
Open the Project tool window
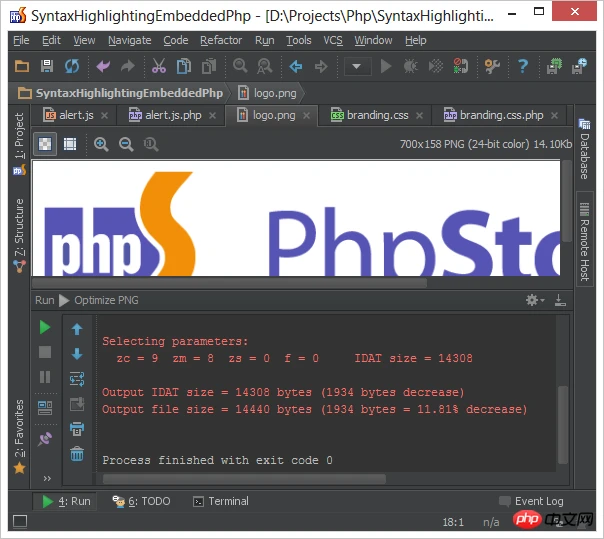(19, 143)
